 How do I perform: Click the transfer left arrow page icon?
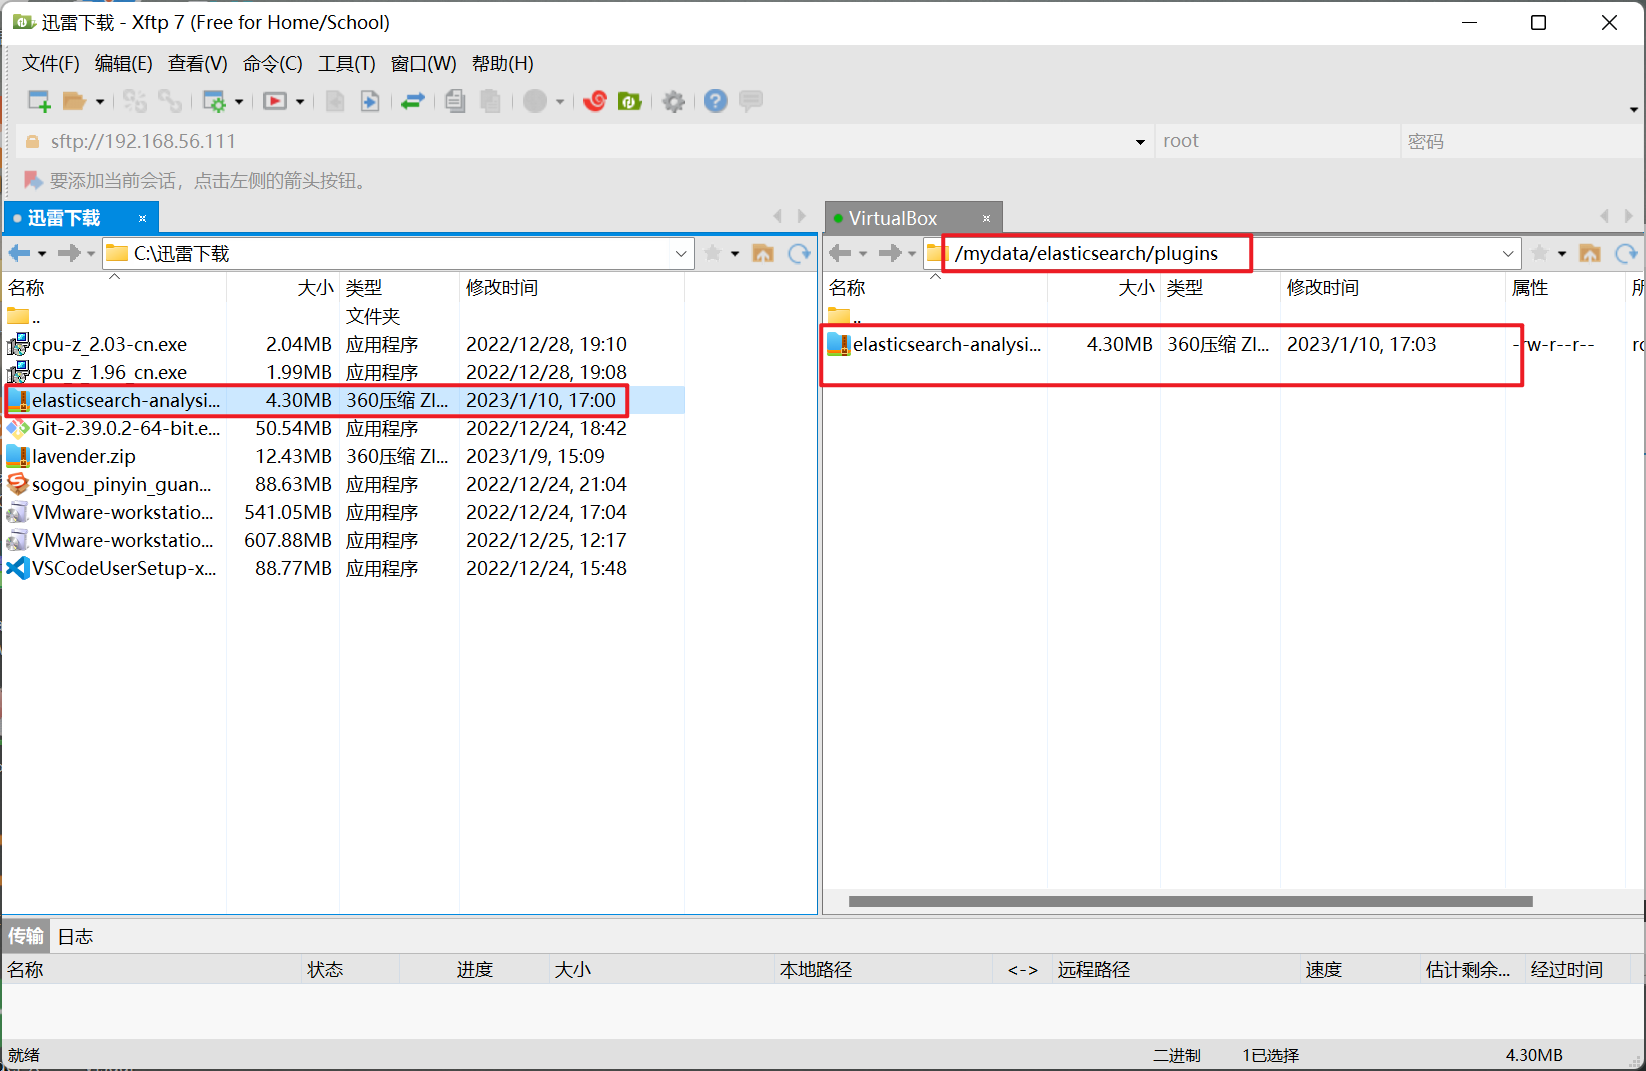336,101
